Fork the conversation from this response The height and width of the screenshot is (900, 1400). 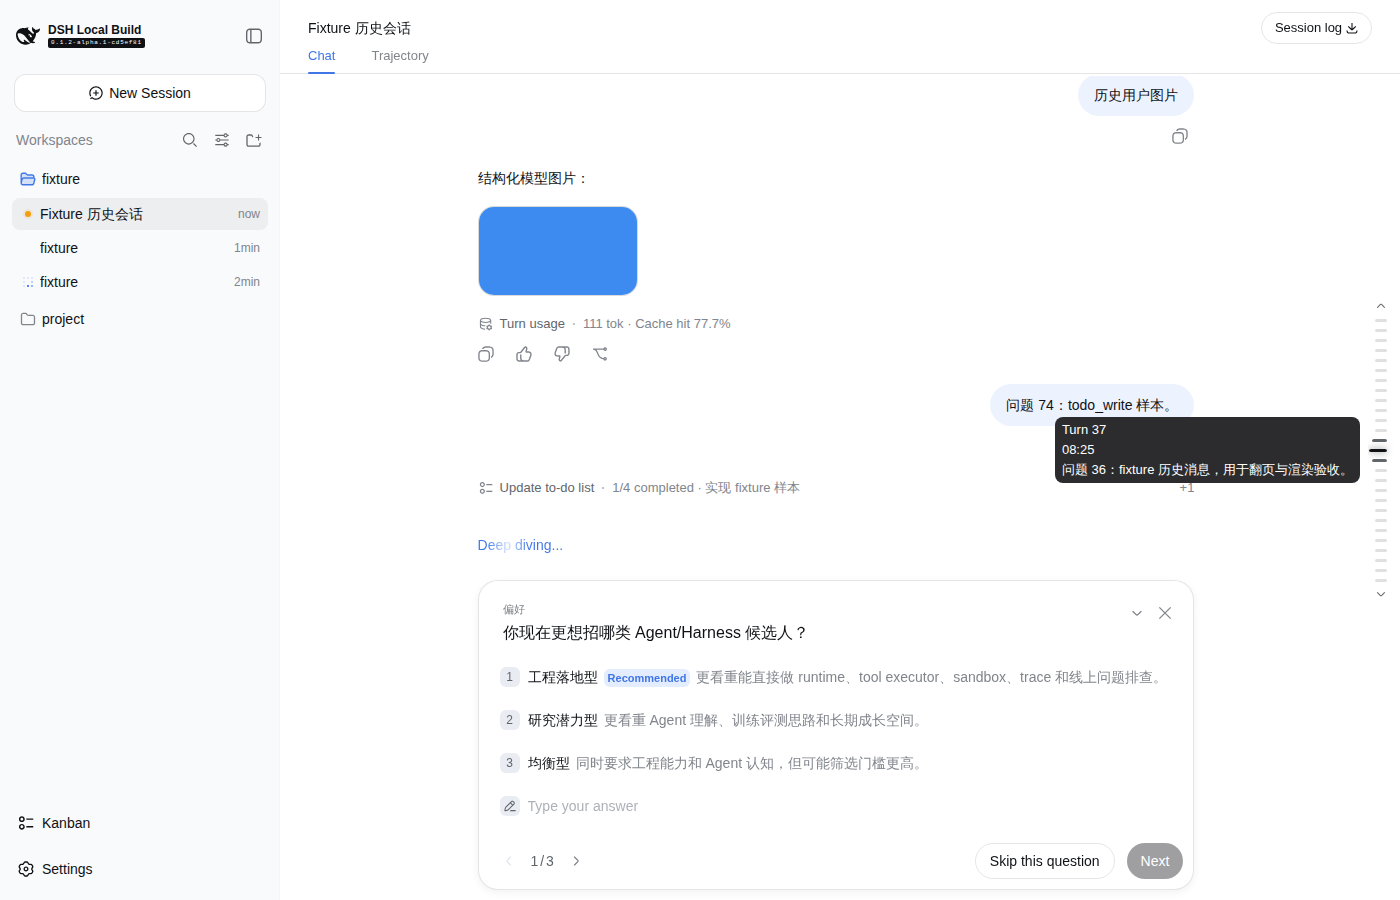click(600, 354)
